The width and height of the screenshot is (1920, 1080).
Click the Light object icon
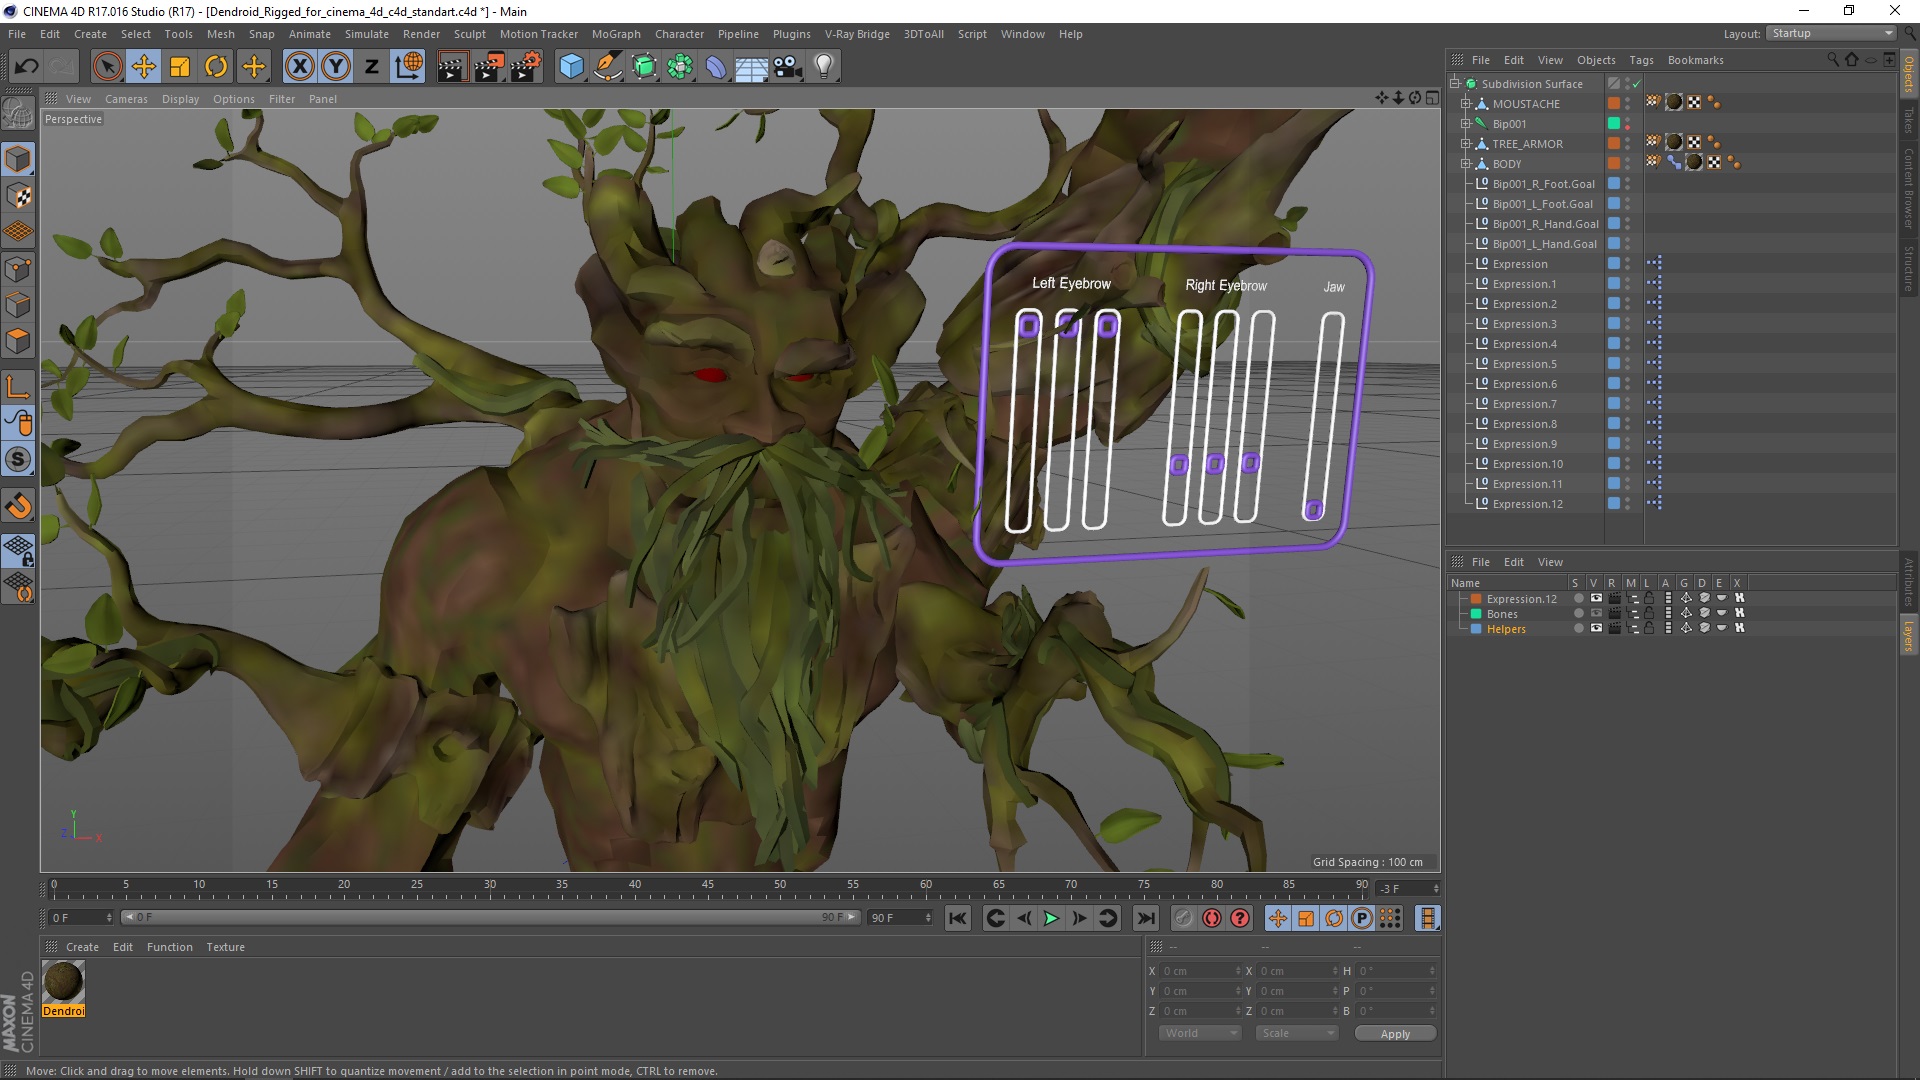point(824,67)
